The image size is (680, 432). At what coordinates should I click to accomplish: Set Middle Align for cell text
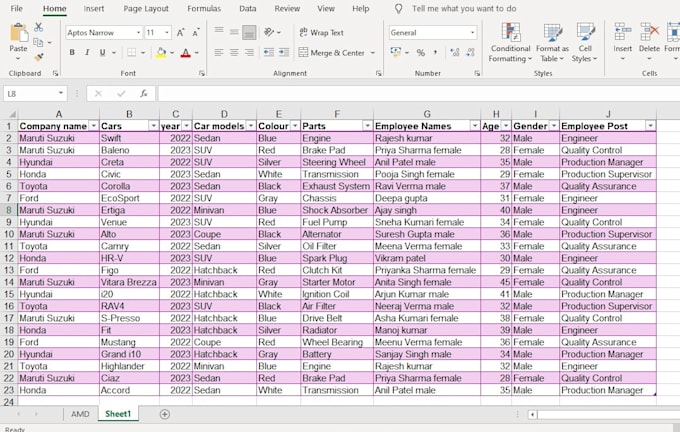click(x=234, y=31)
